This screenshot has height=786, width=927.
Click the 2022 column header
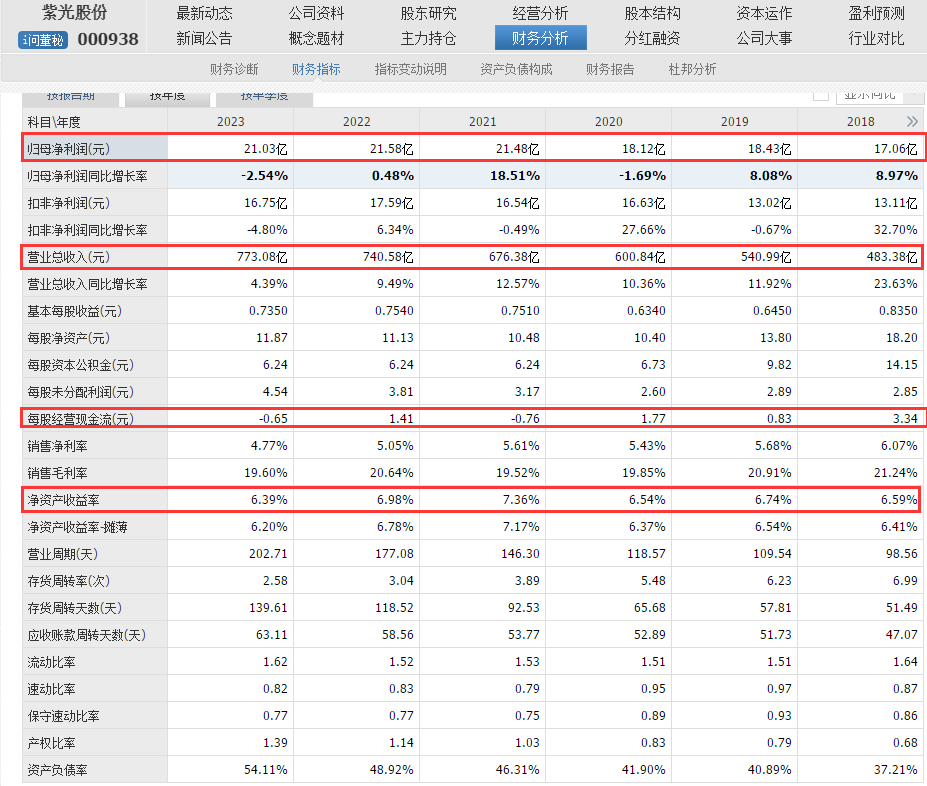tap(356, 122)
